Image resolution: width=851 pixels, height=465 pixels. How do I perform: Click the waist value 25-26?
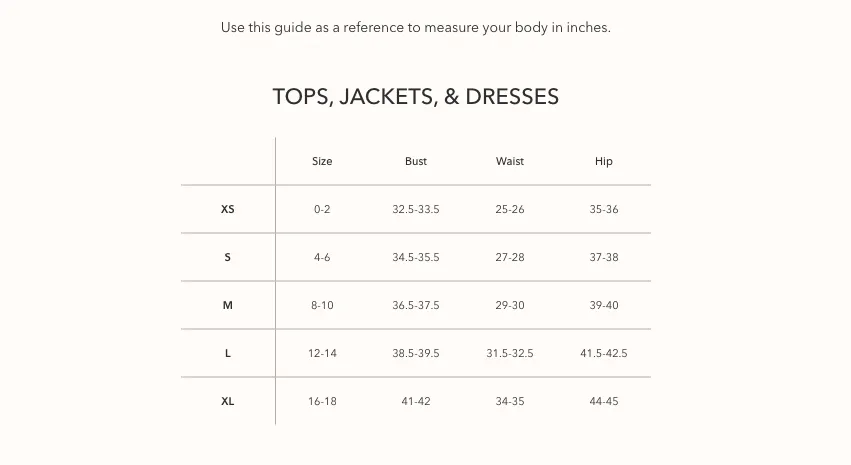coord(510,209)
